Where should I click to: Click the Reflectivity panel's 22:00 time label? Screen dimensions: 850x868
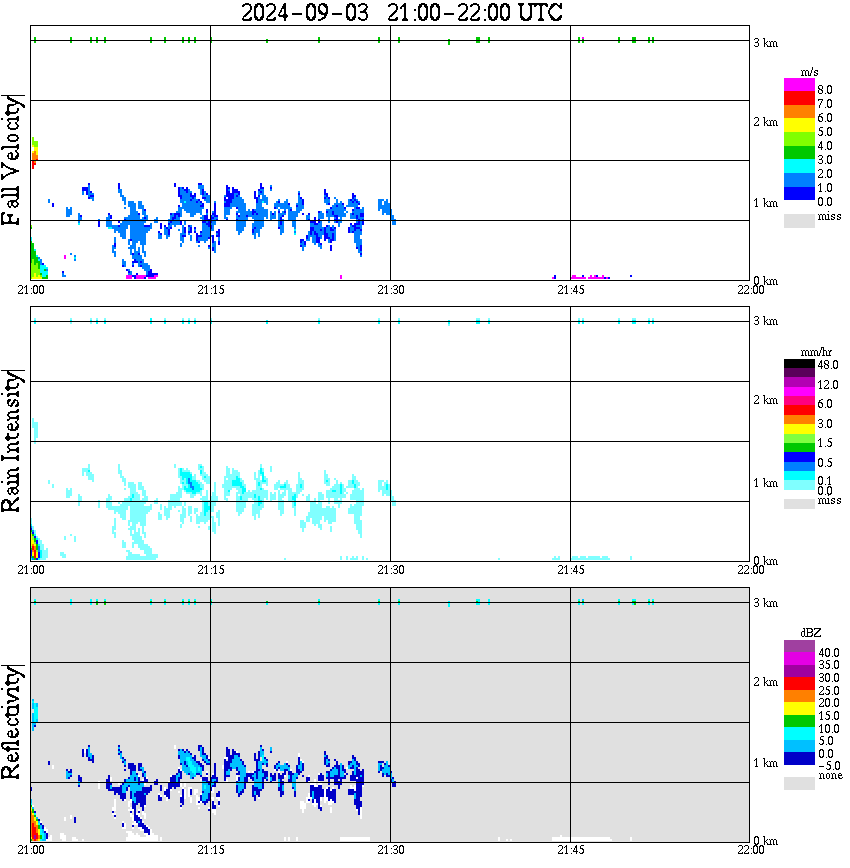click(x=751, y=850)
